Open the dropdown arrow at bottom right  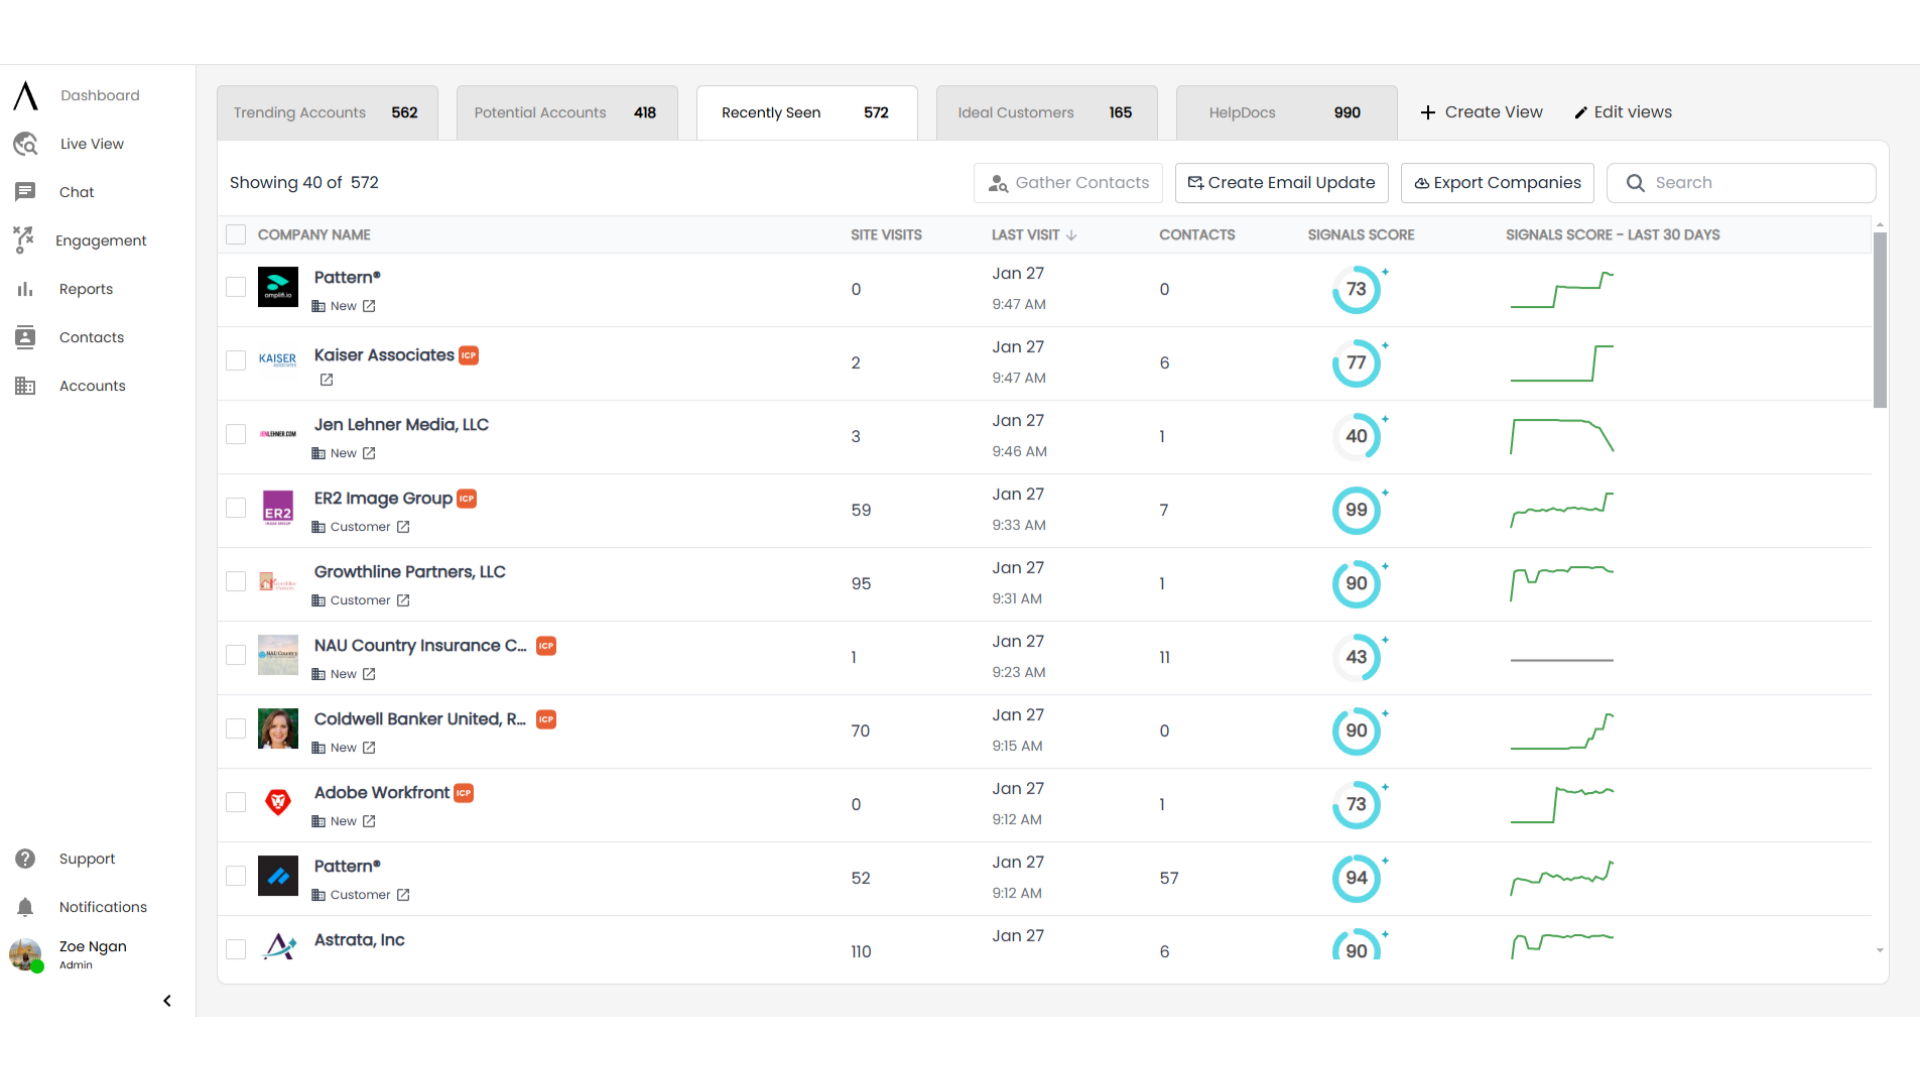click(x=1882, y=951)
